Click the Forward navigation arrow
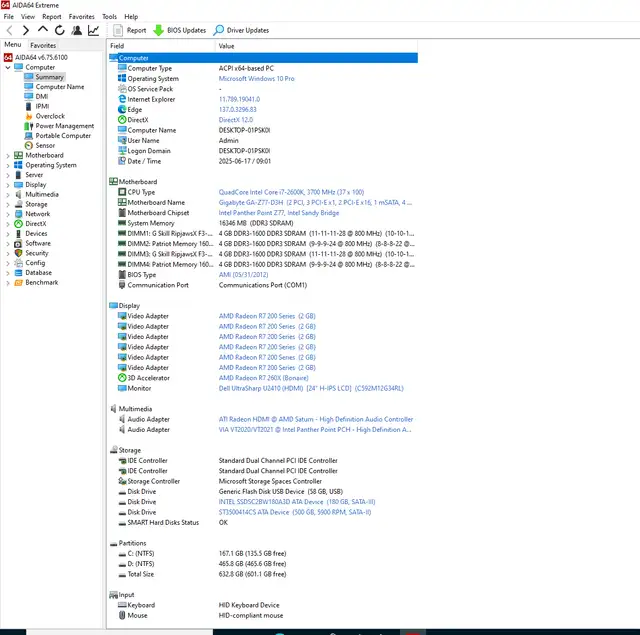640x635 pixels. (26, 30)
